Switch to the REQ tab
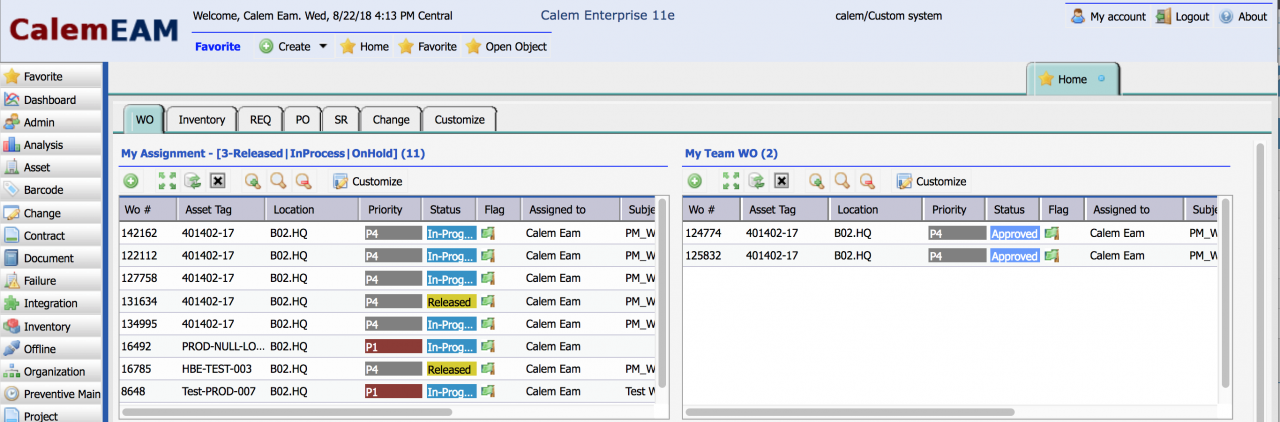Screen dimensions: 1280x422 261,119
